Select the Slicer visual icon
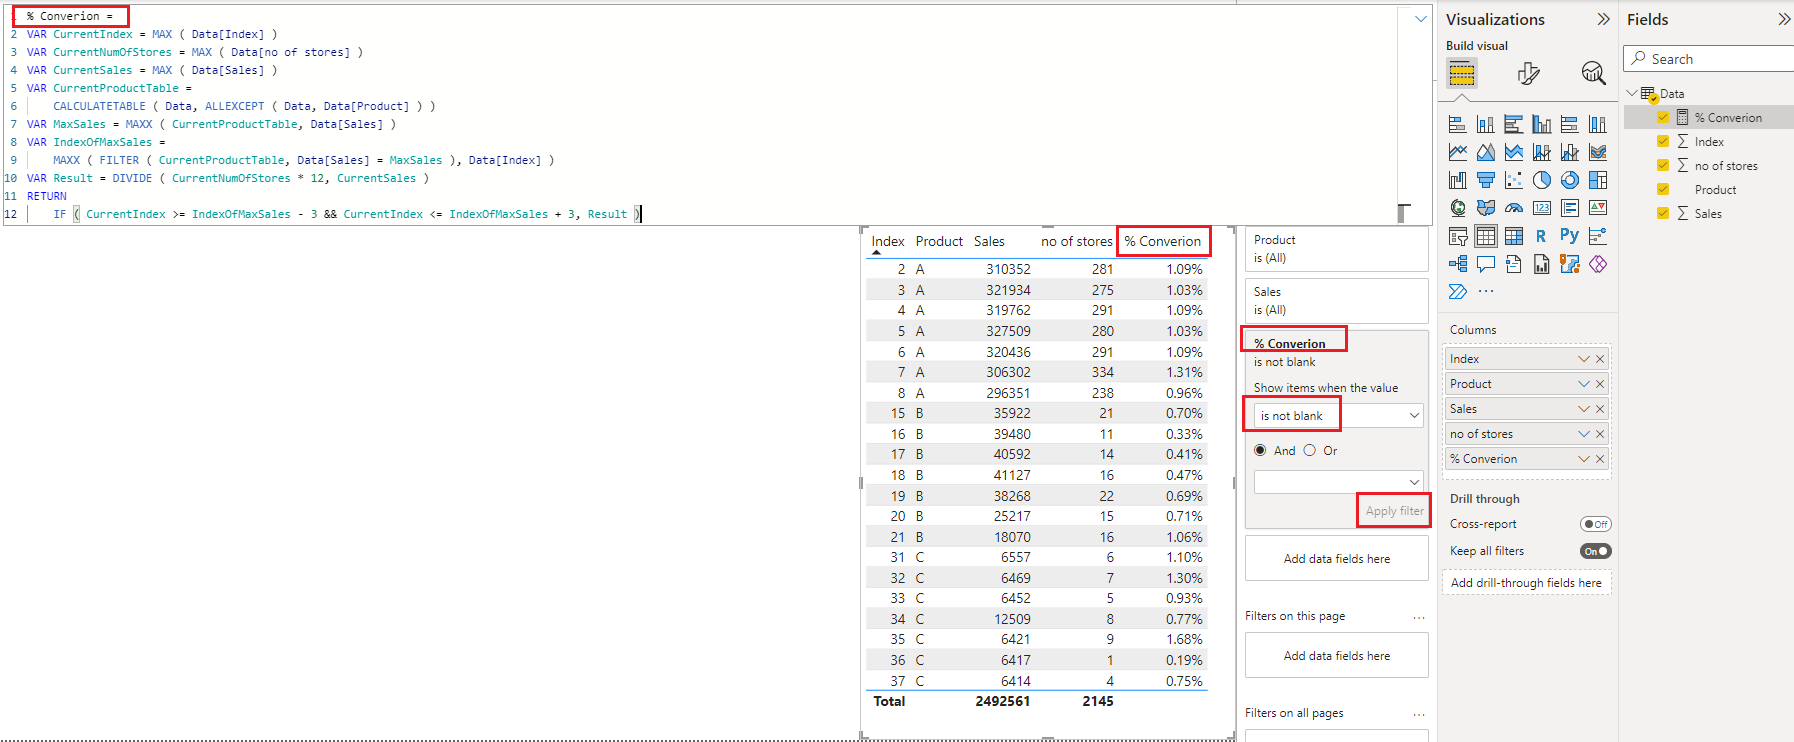Image resolution: width=1794 pixels, height=742 pixels. tap(1457, 236)
